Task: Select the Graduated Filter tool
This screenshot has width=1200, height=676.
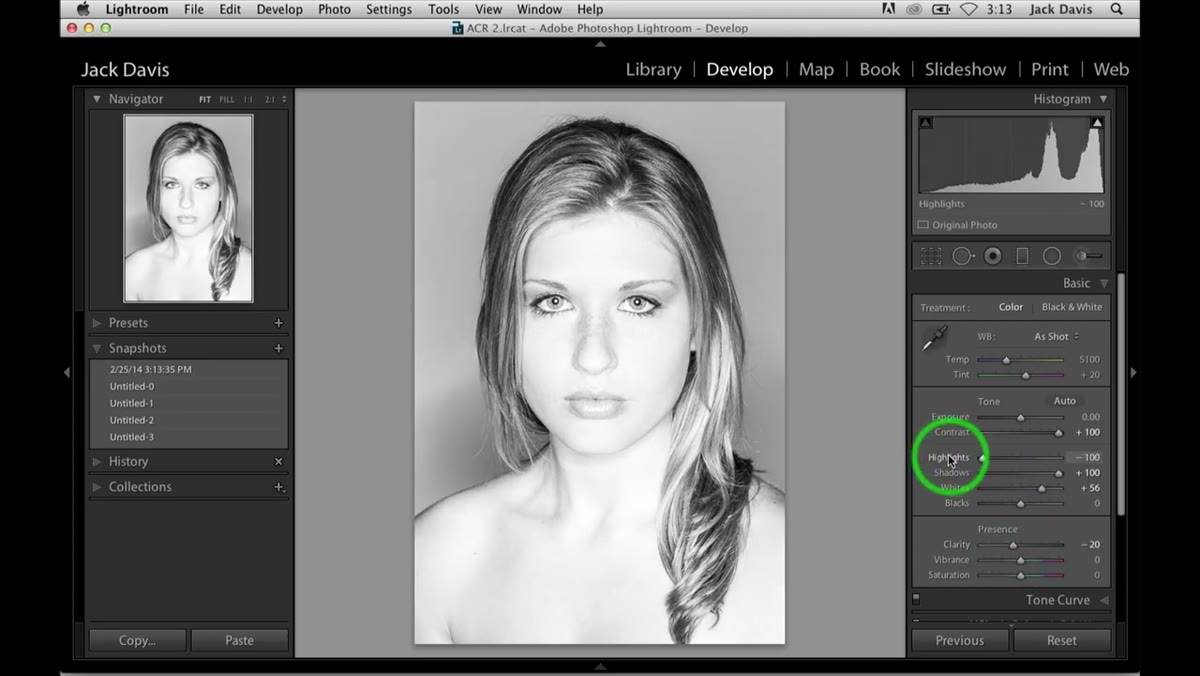Action: tap(1022, 256)
